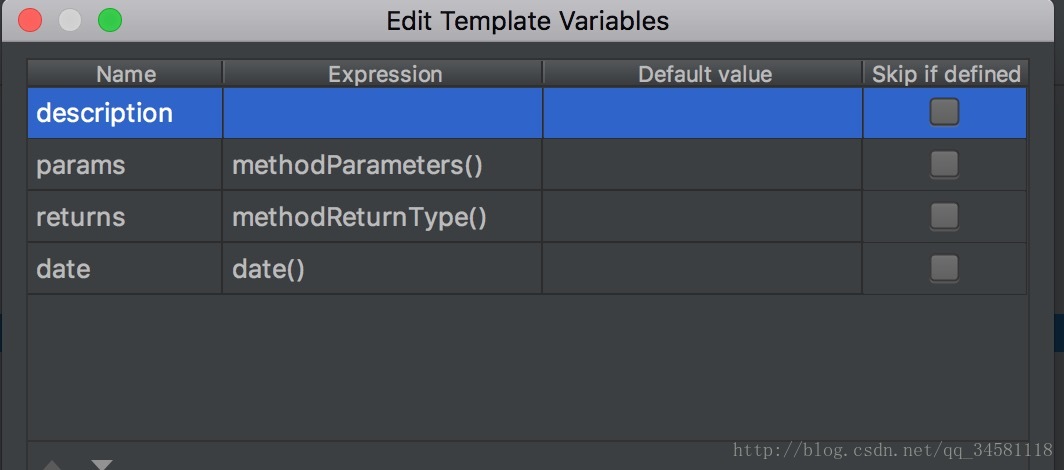The width and height of the screenshot is (1064, 470).
Task: Click the Expression column header
Action: (384, 74)
